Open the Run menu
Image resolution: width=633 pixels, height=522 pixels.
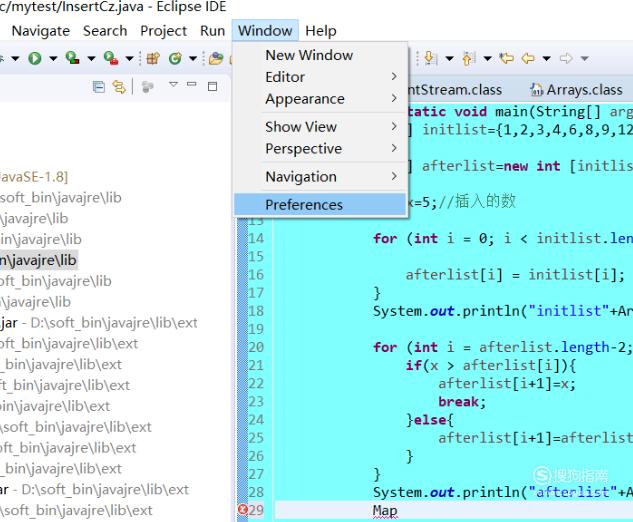(212, 31)
